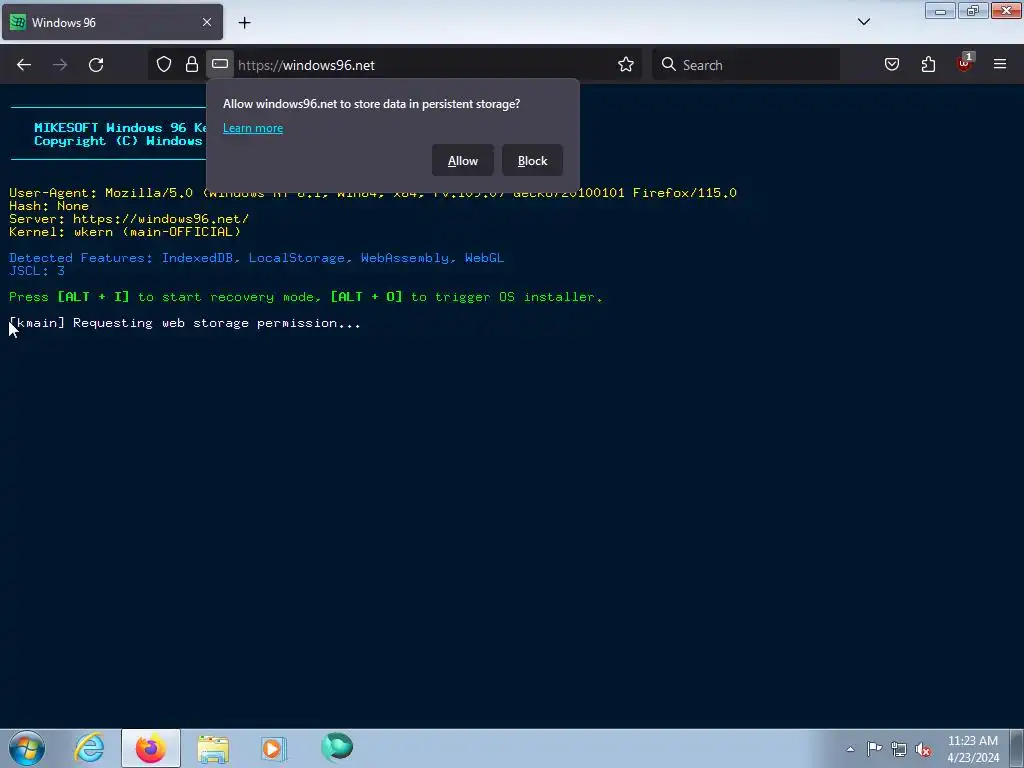Image resolution: width=1024 pixels, height=768 pixels.
Task: Click the '[ALT + O]' OS installer hint
Action: click(366, 297)
